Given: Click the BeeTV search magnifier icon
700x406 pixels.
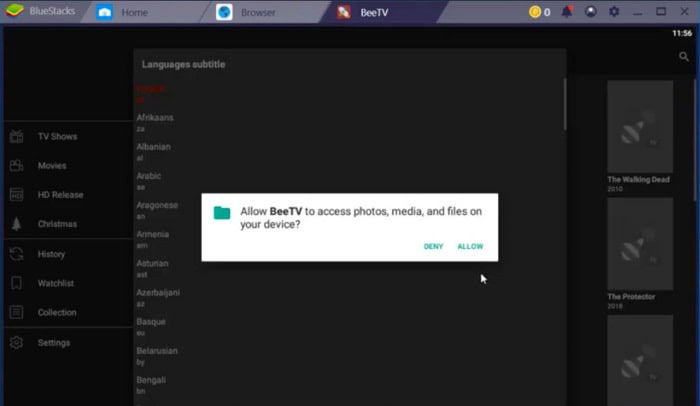Looking at the screenshot, I should click(x=683, y=57).
